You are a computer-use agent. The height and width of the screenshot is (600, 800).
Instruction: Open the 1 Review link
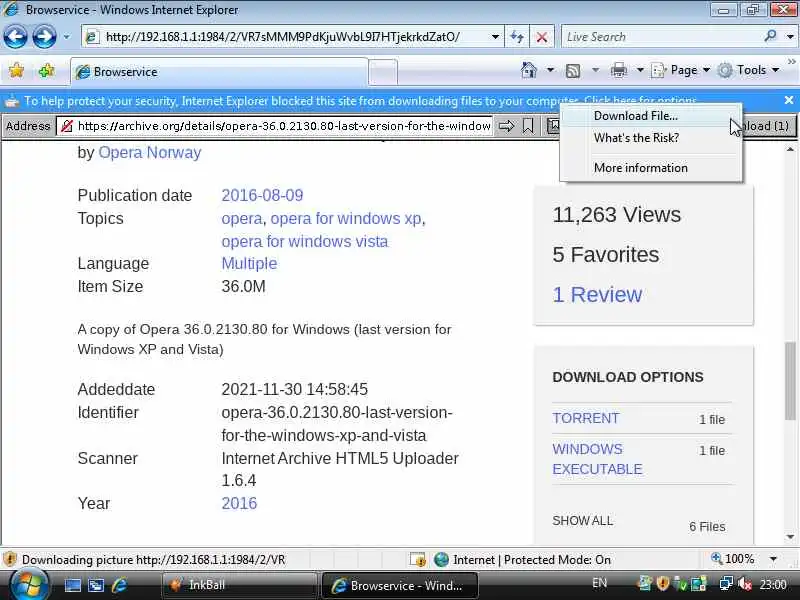point(597,294)
